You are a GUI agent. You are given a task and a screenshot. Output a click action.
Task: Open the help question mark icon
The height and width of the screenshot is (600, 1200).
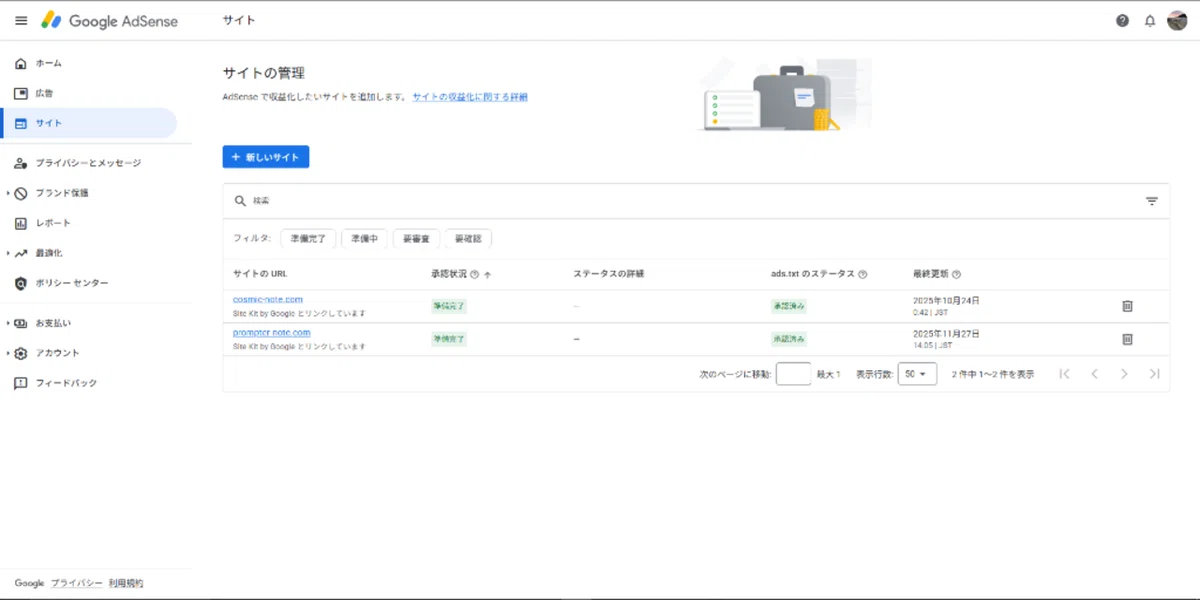click(1122, 20)
